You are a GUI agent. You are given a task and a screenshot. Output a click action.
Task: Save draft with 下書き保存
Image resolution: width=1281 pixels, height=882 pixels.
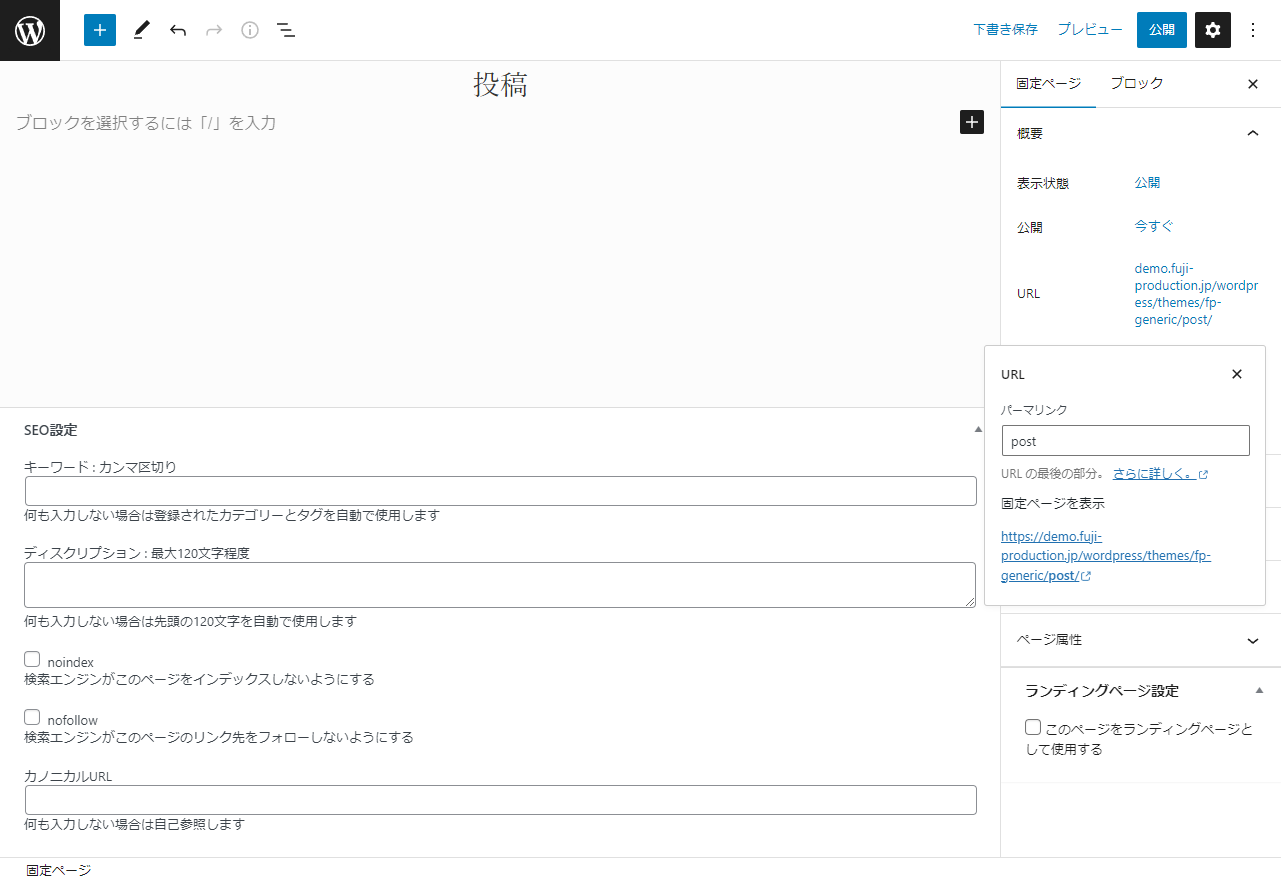(1006, 30)
